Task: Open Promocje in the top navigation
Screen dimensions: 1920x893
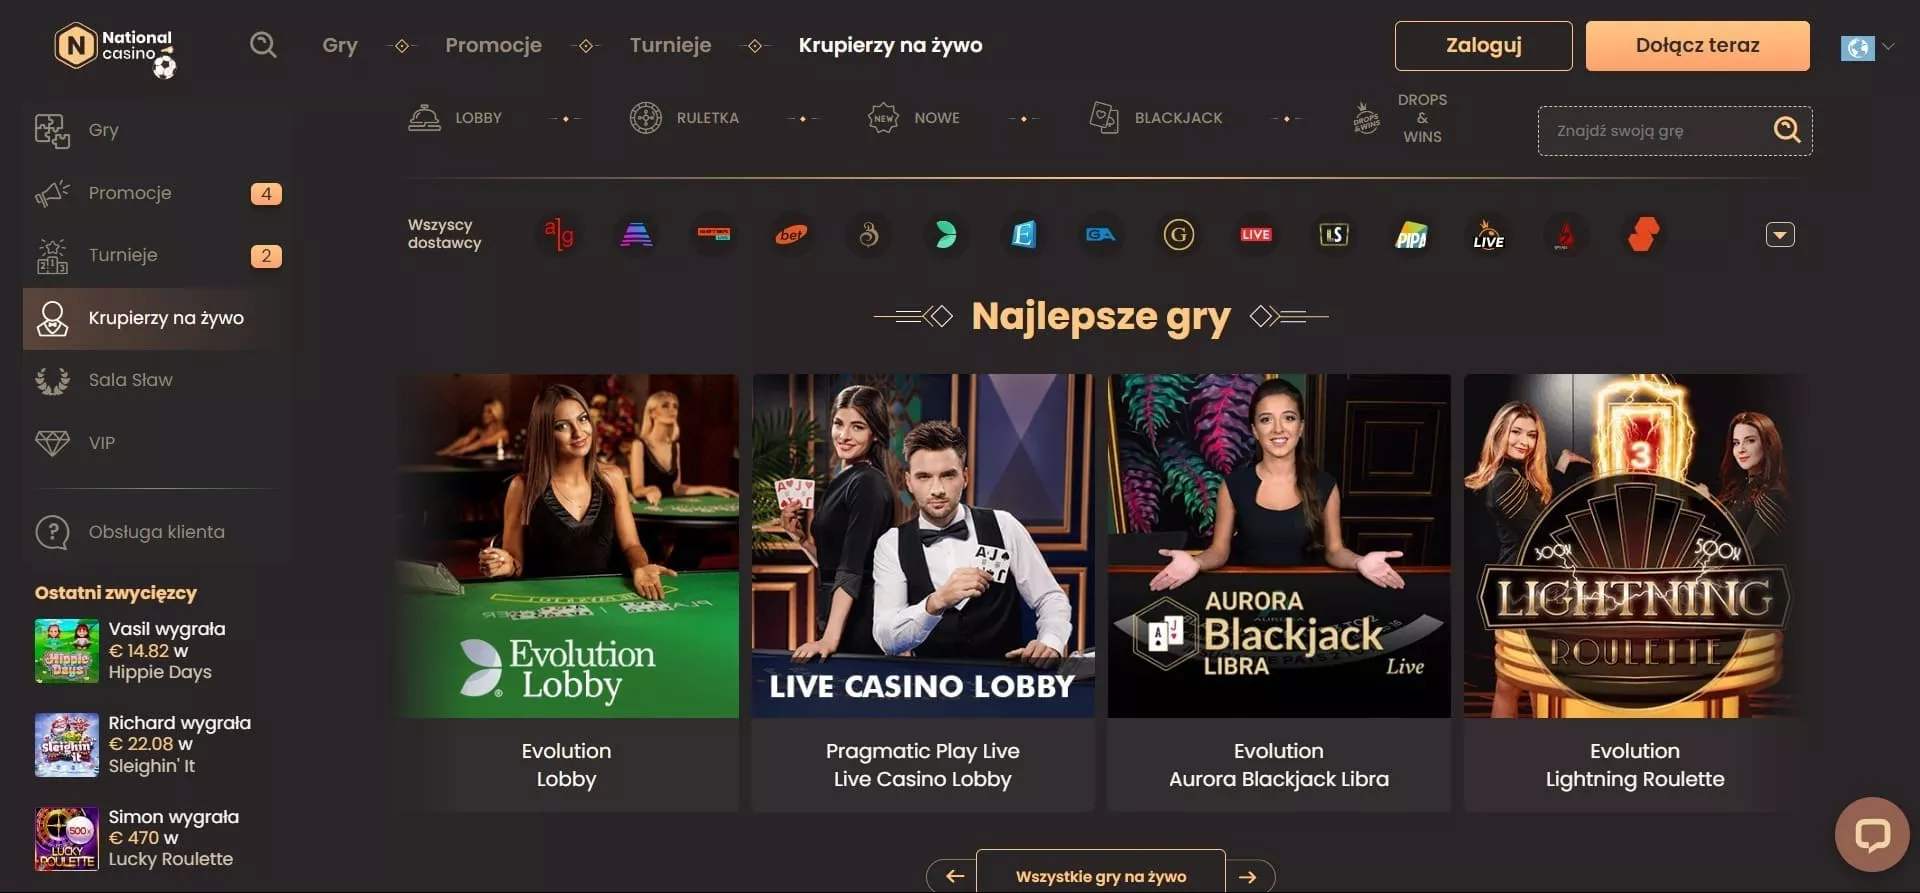Action: [493, 45]
